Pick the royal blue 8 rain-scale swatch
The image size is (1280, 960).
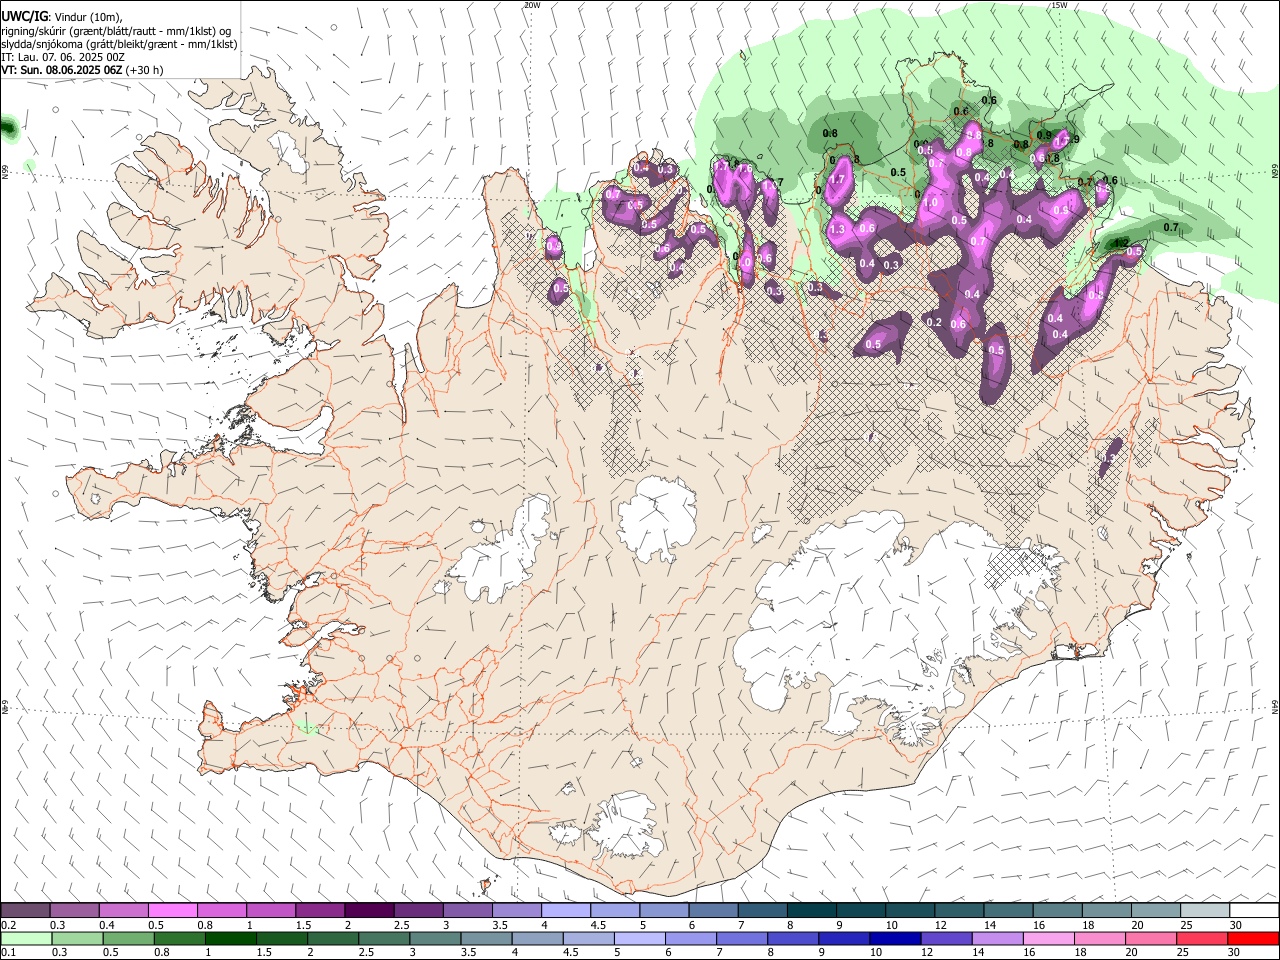pyautogui.click(x=793, y=939)
